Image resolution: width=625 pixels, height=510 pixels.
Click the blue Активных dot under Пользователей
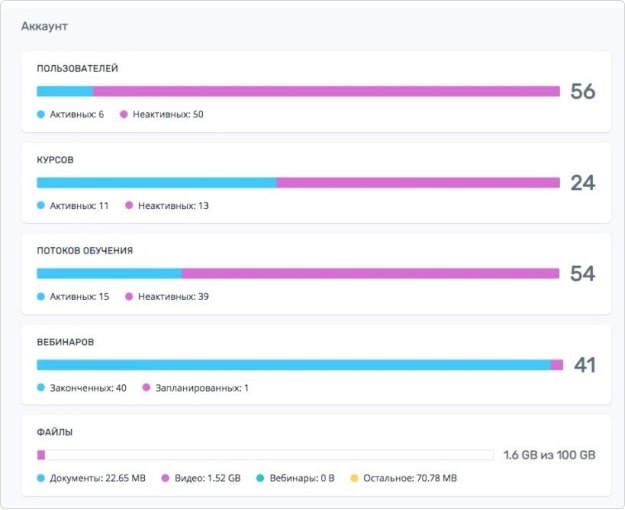[x=41, y=114]
